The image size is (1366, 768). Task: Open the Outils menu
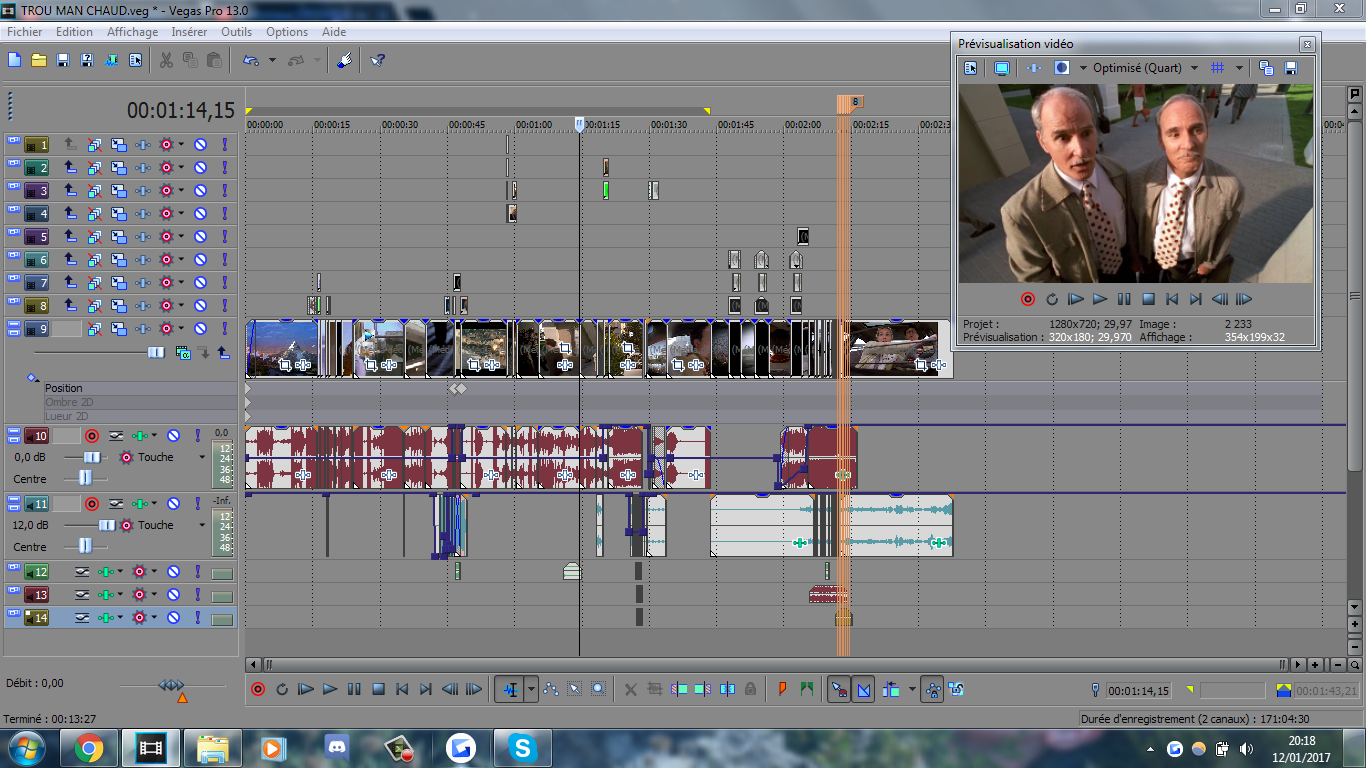(237, 32)
